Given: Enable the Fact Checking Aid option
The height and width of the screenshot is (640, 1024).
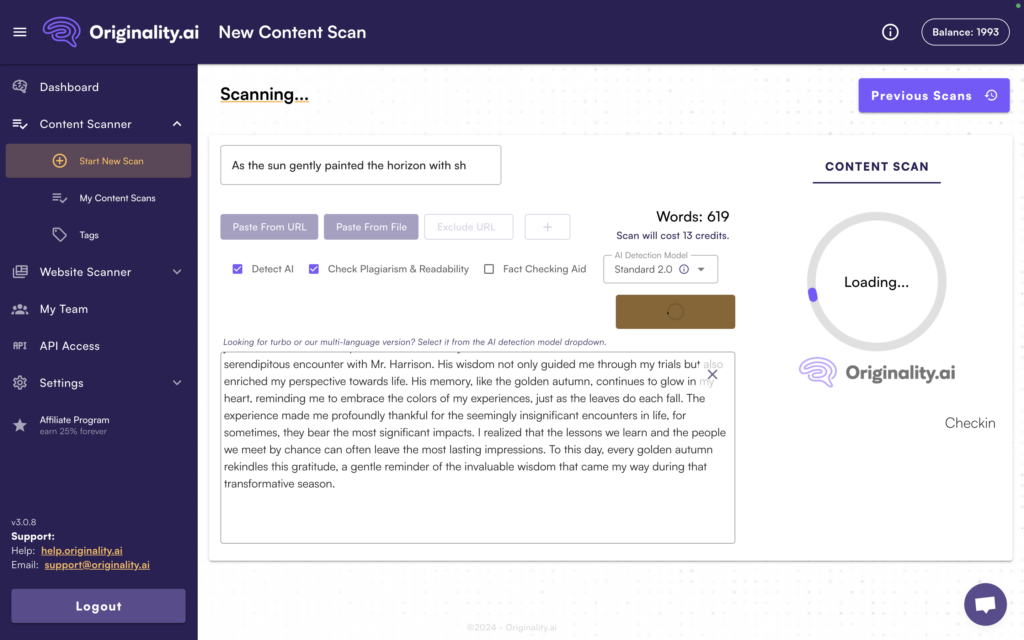Looking at the screenshot, I should 487,269.
